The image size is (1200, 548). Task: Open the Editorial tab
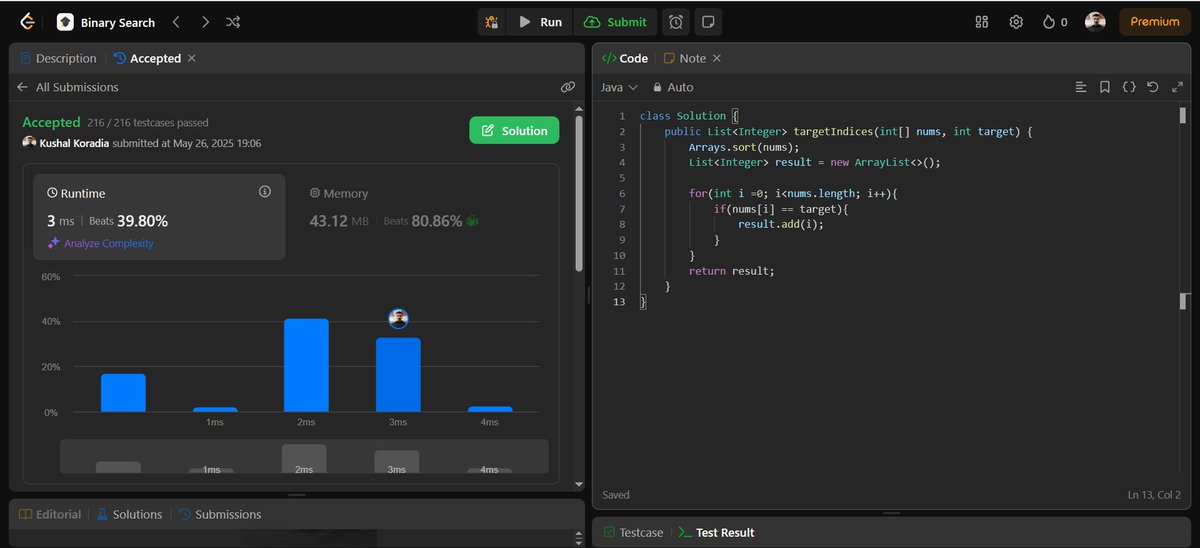50,514
